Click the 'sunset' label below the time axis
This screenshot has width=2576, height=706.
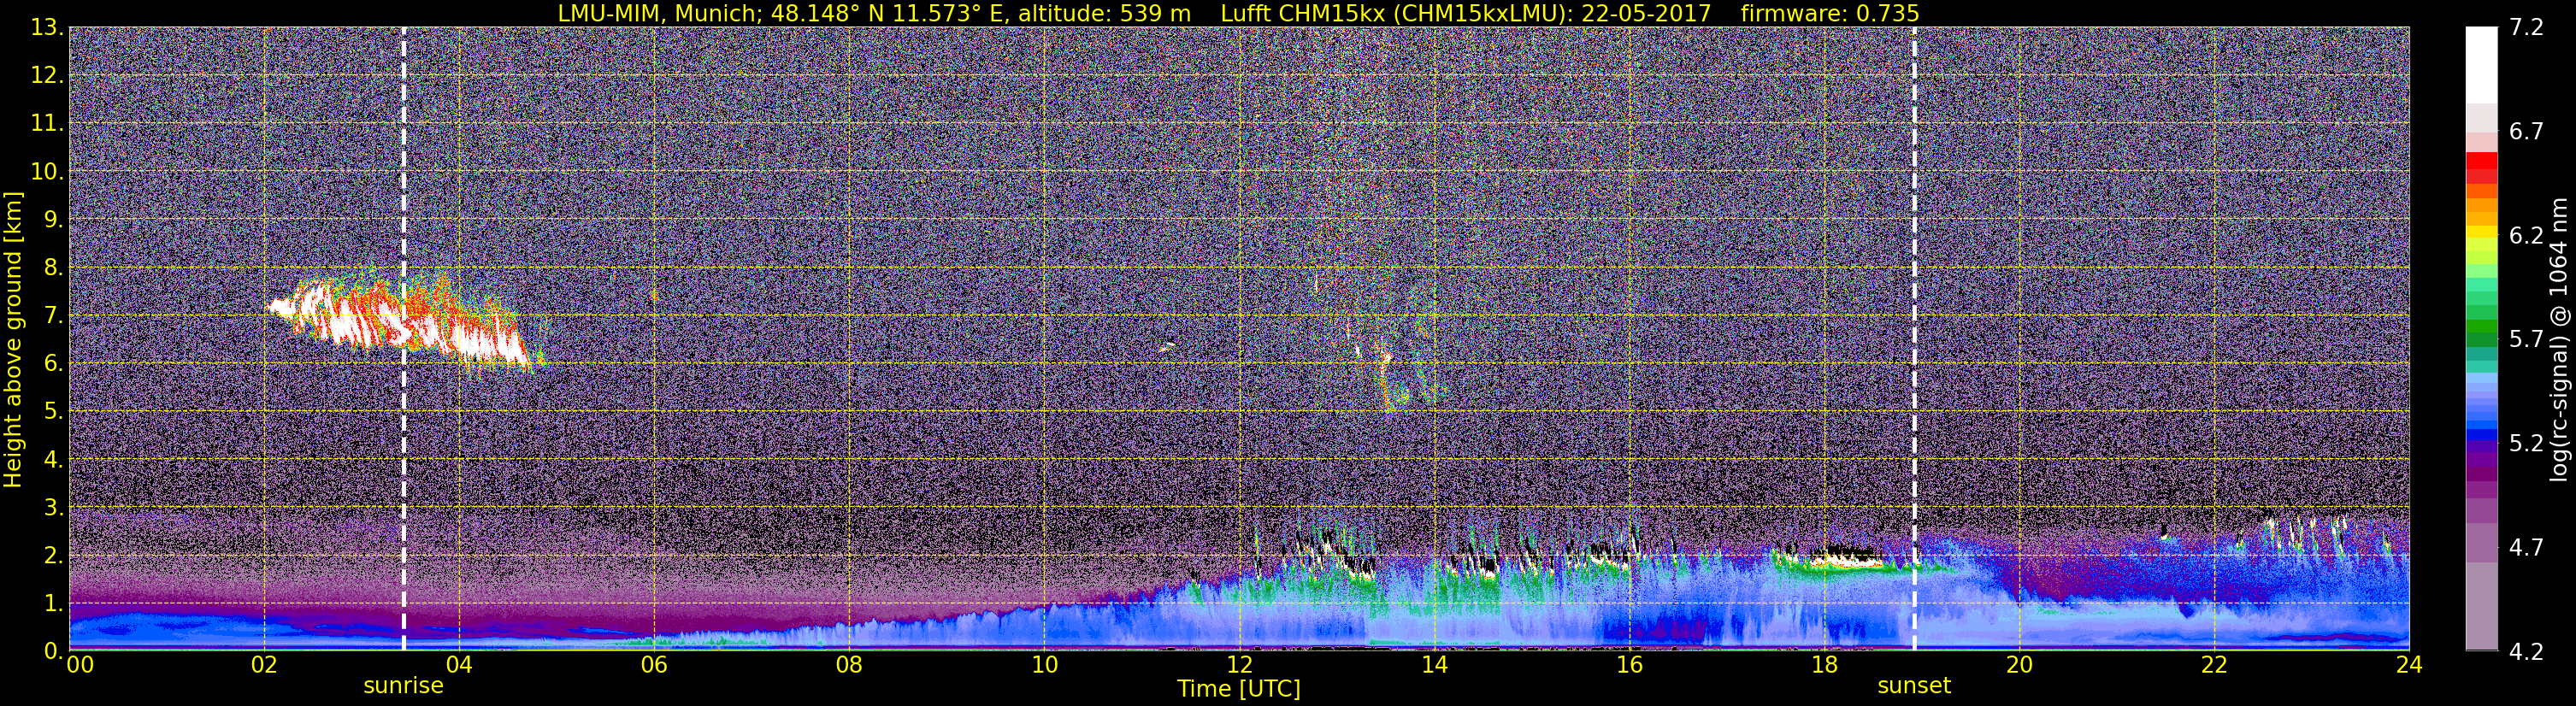click(x=1914, y=685)
